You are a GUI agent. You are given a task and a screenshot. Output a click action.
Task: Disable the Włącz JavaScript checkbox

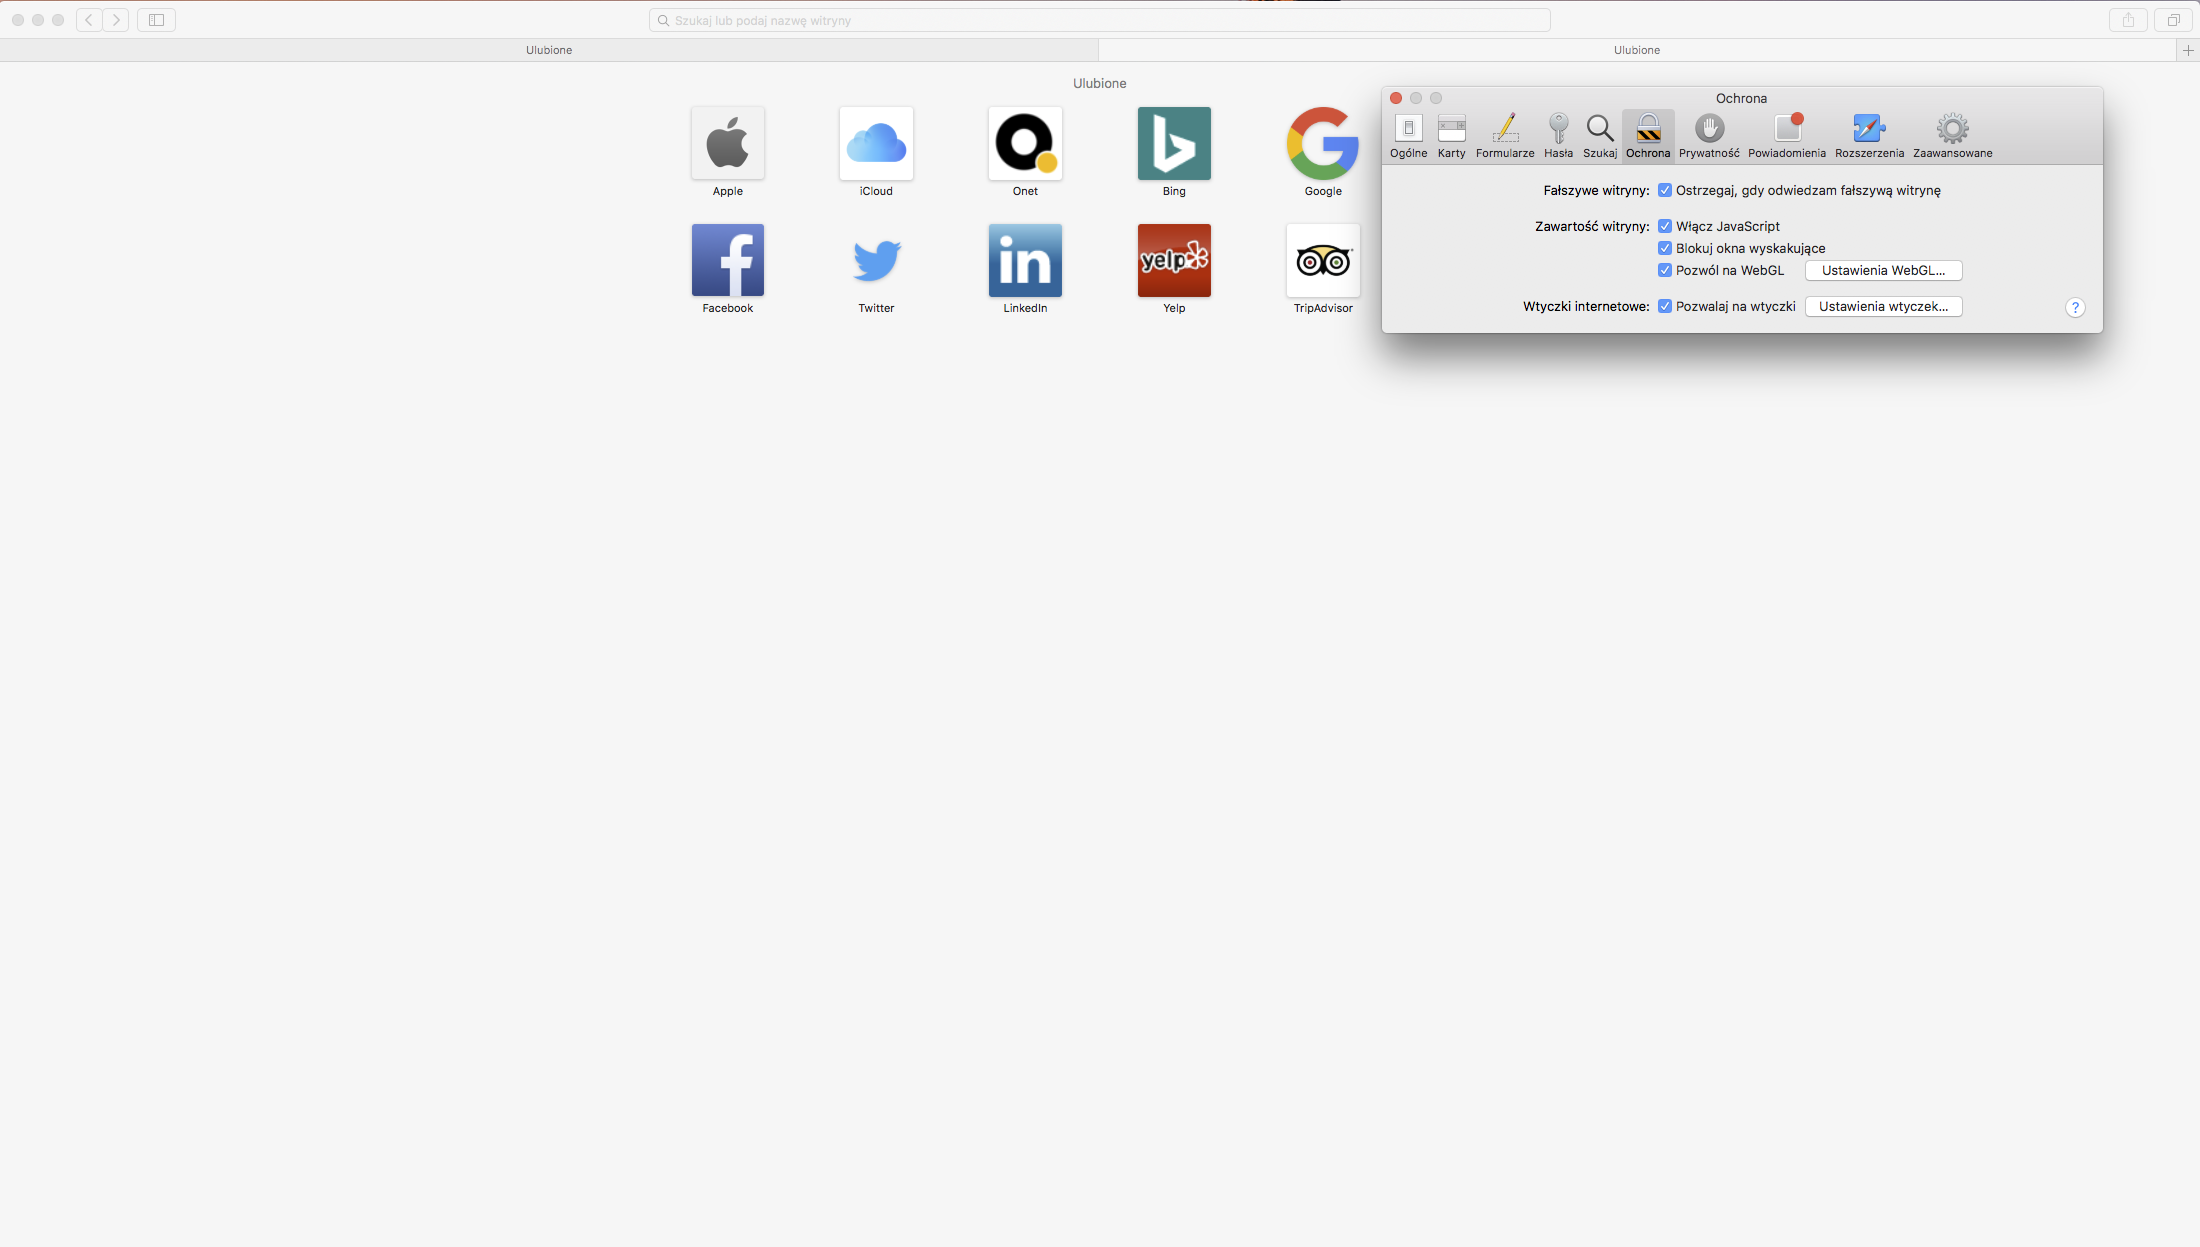(x=1665, y=227)
